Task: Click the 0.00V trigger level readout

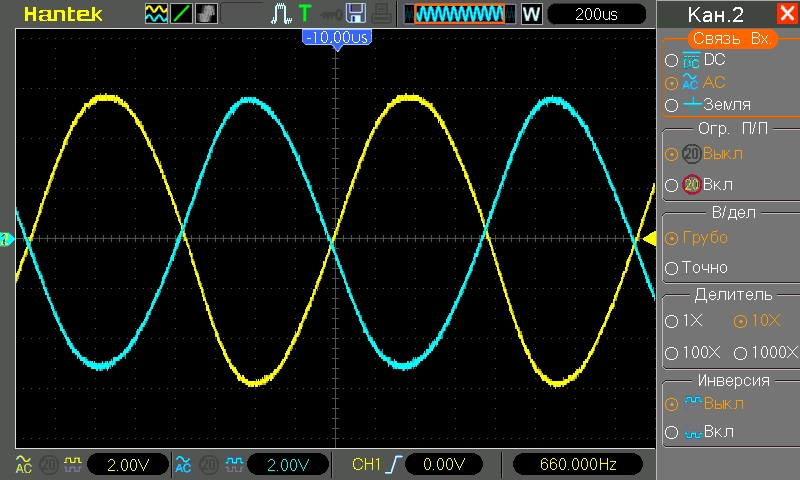Action: [444, 465]
